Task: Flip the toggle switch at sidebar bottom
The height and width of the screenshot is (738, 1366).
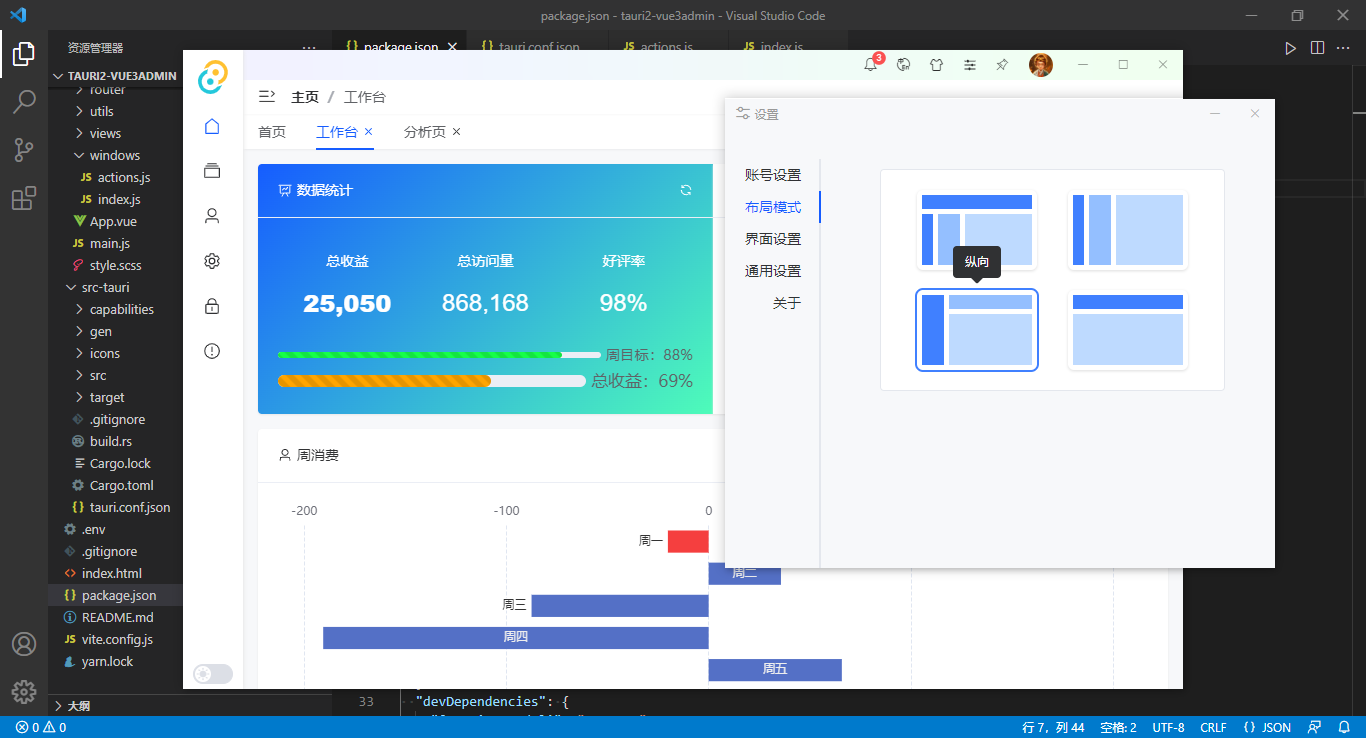Action: (212, 674)
